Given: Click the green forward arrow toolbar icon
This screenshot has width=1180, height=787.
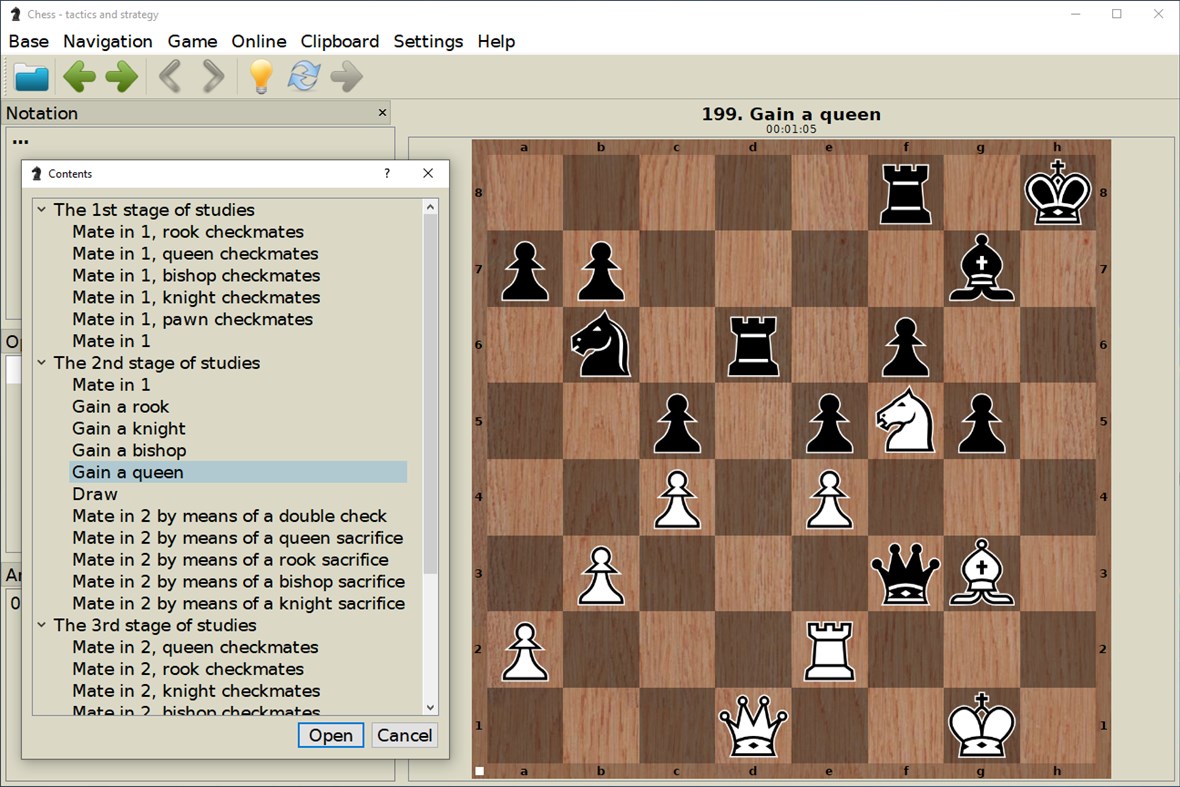Looking at the screenshot, I should point(120,77).
